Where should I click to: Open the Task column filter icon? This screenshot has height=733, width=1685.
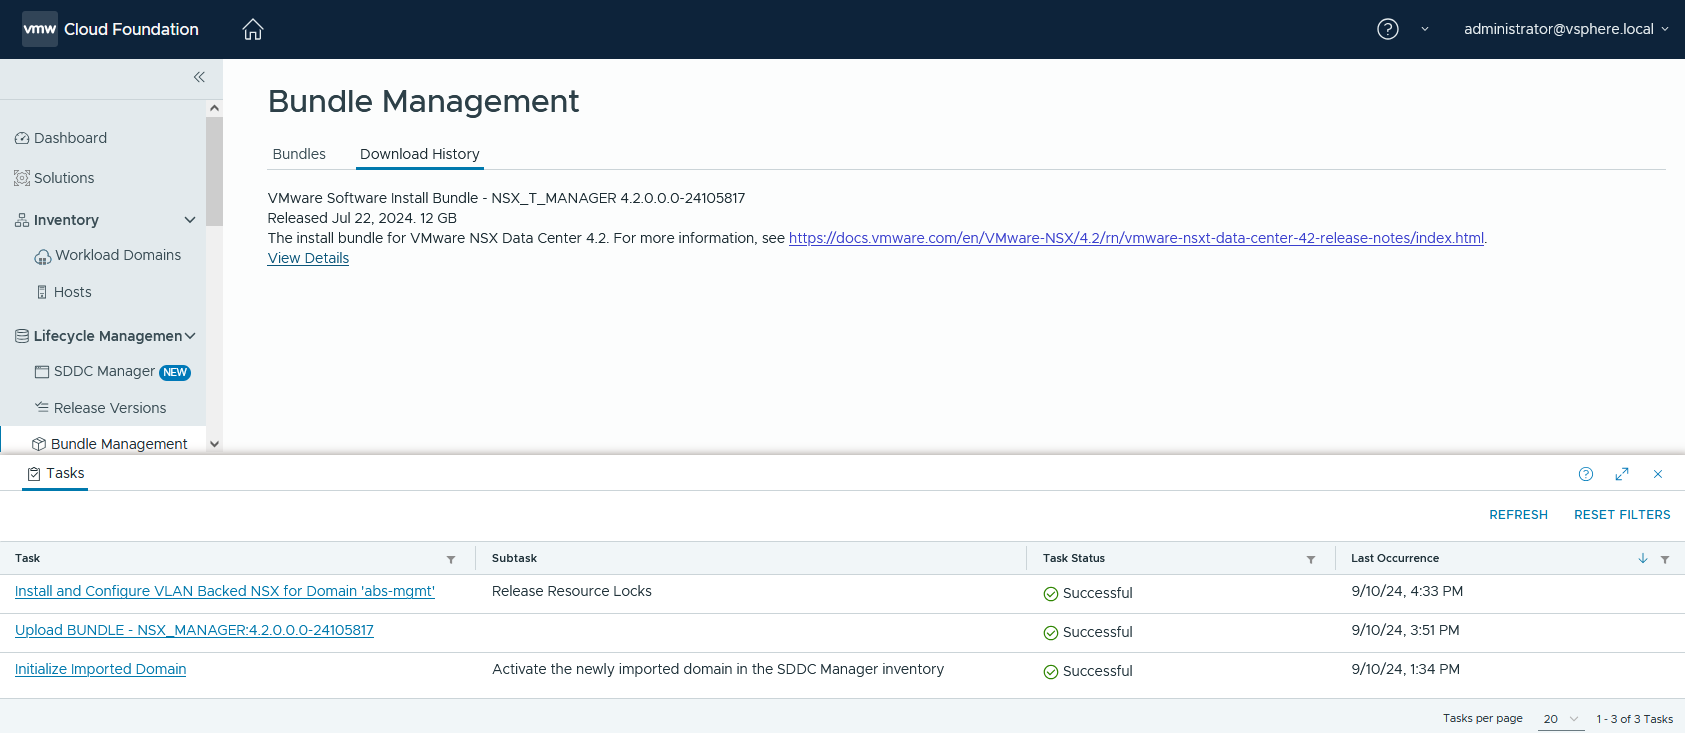[x=451, y=559]
